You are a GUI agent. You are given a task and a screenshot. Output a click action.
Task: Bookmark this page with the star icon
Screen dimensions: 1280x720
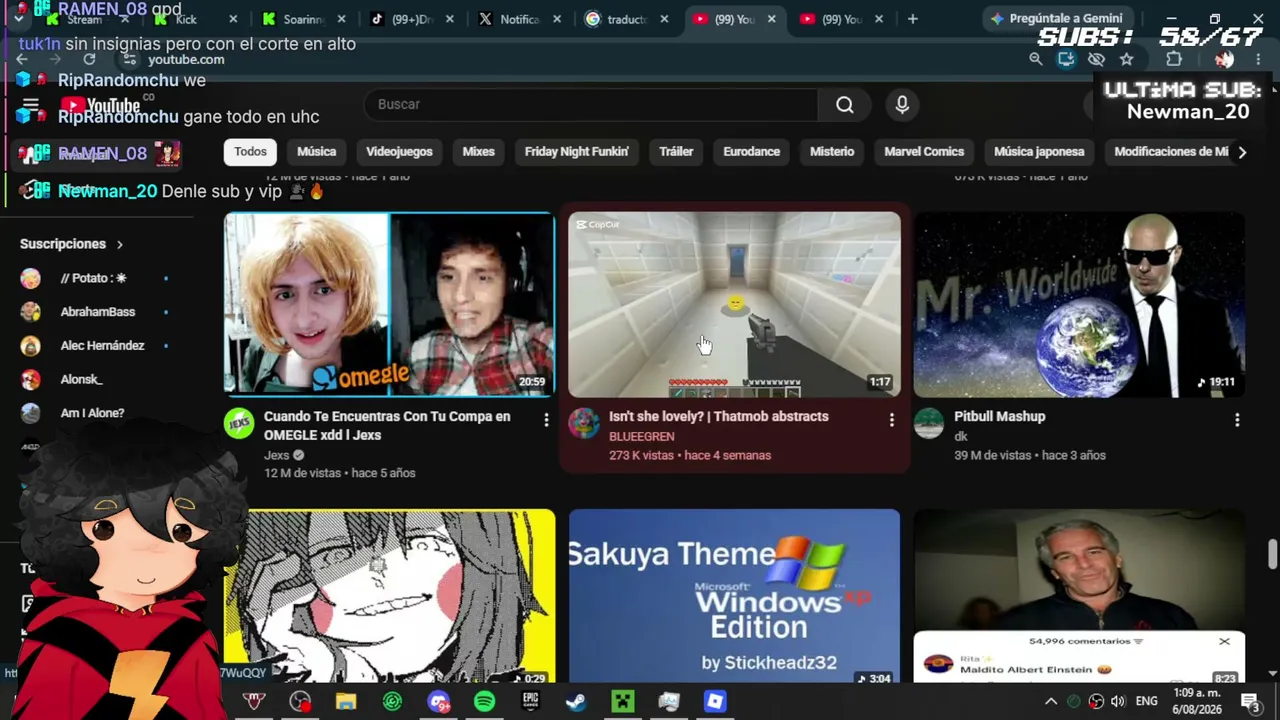[x=1126, y=59]
